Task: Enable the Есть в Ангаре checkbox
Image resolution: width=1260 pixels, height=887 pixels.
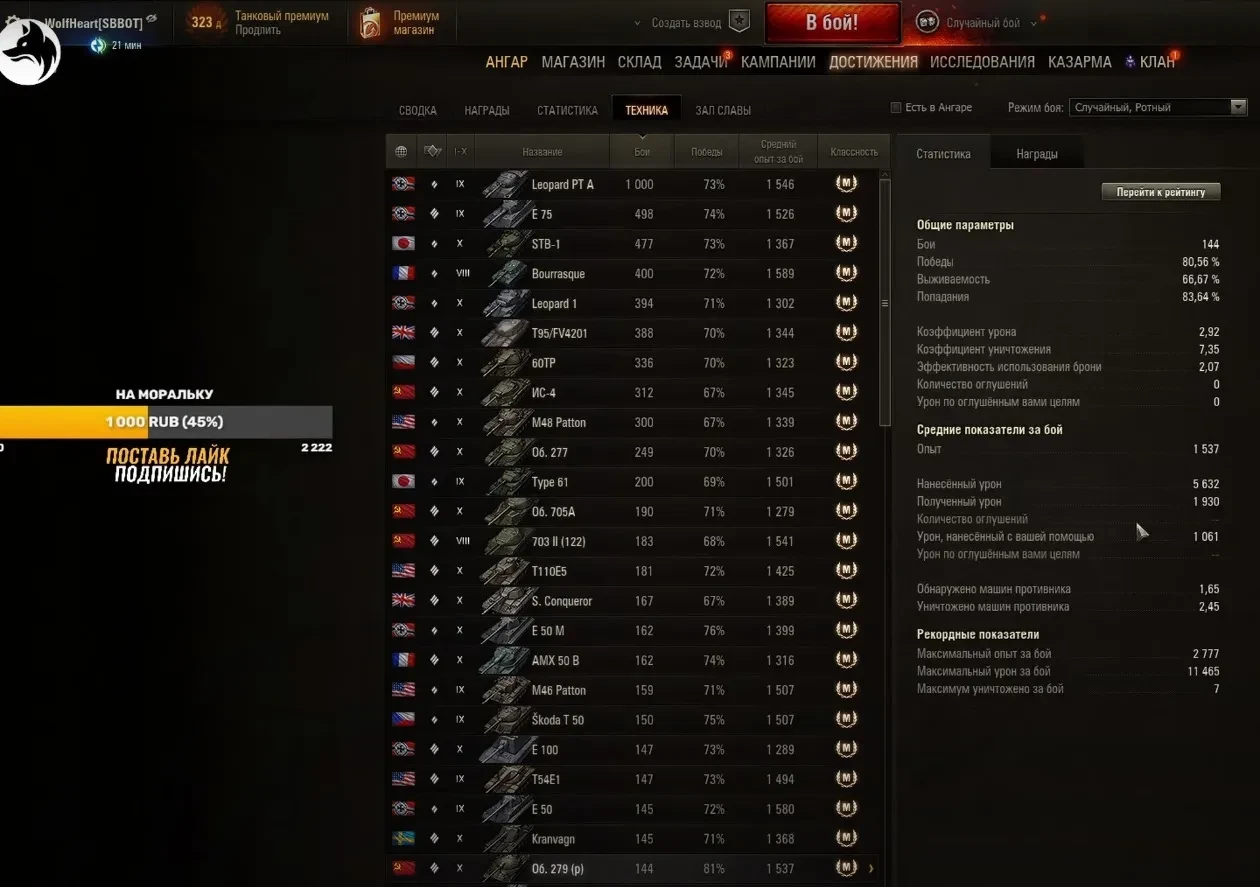Action: pos(896,108)
